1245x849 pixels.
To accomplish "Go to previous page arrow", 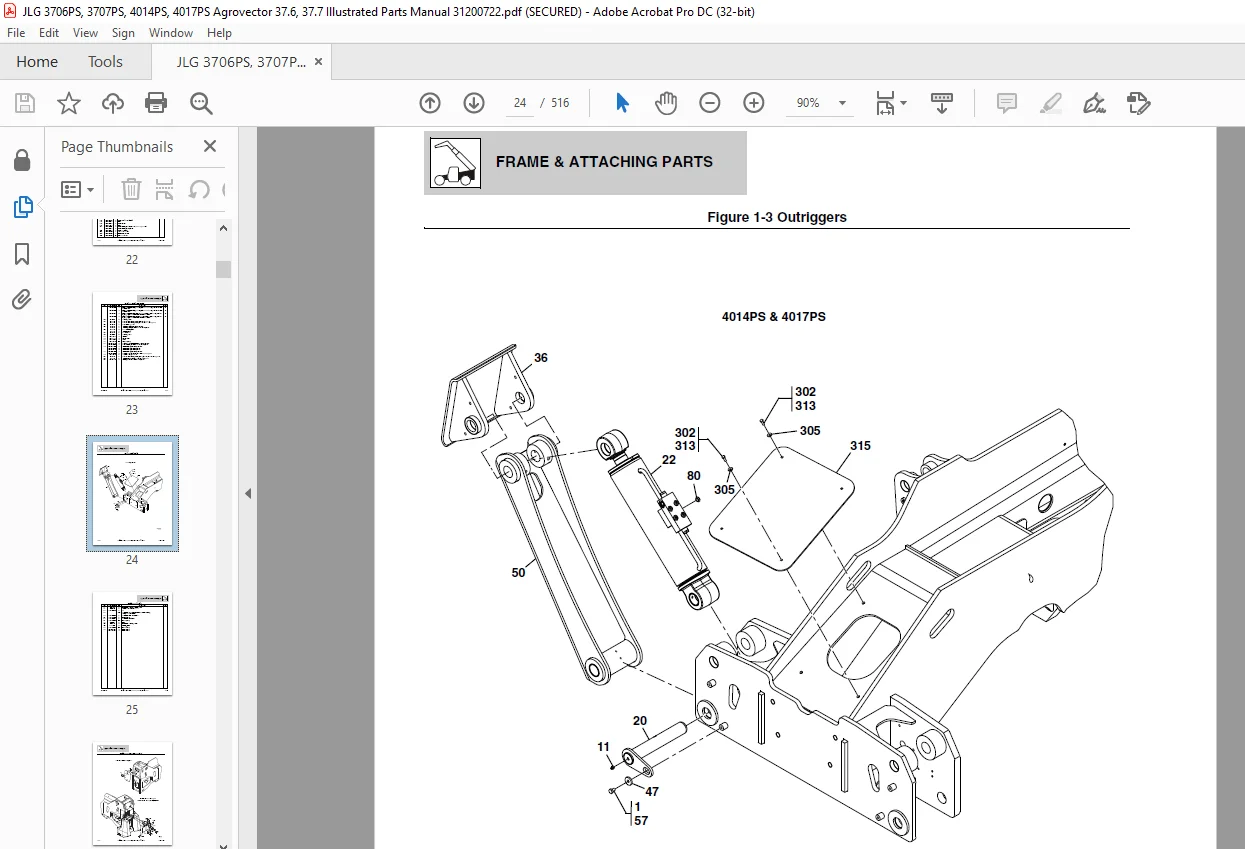I will [430, 103].
